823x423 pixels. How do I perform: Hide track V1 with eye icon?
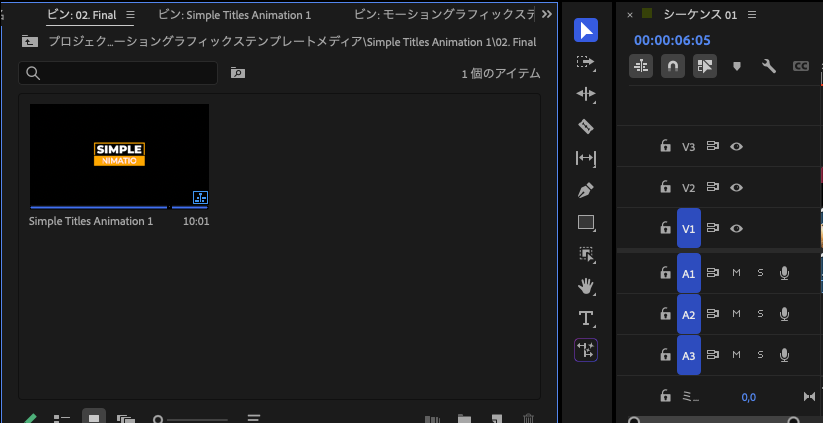tap(736, 228)
